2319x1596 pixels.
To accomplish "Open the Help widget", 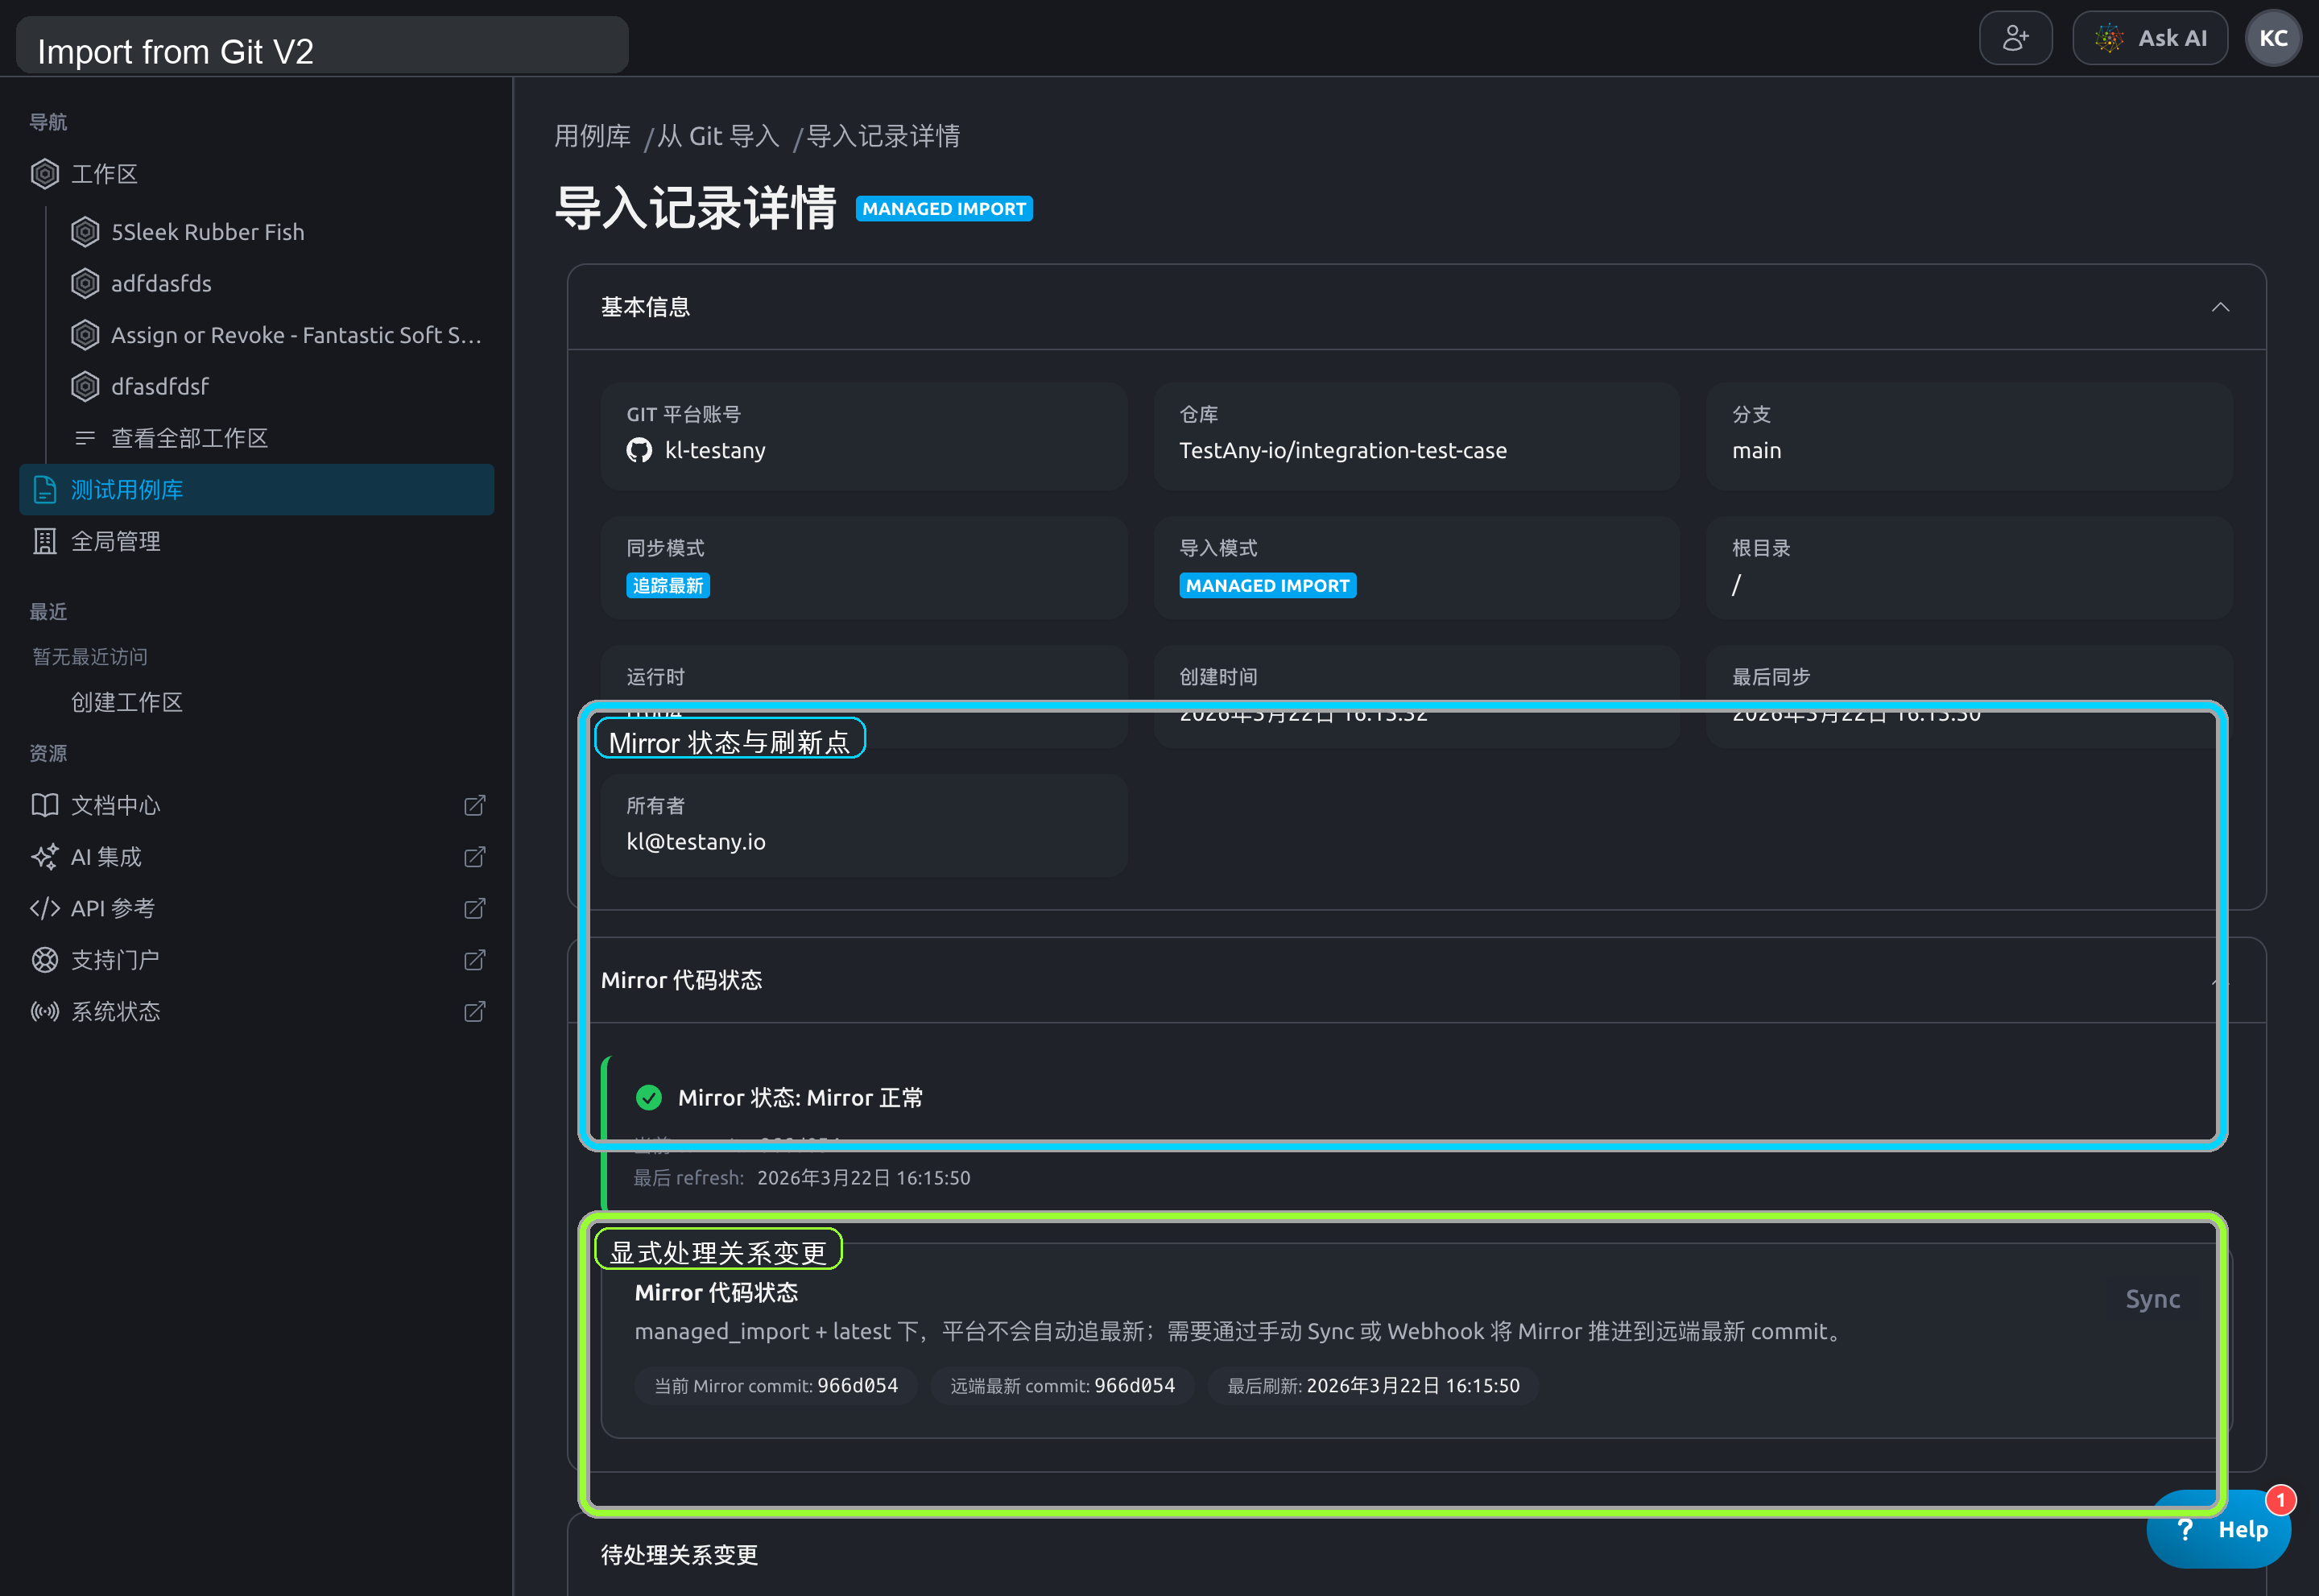I will click(2218, 1529).
